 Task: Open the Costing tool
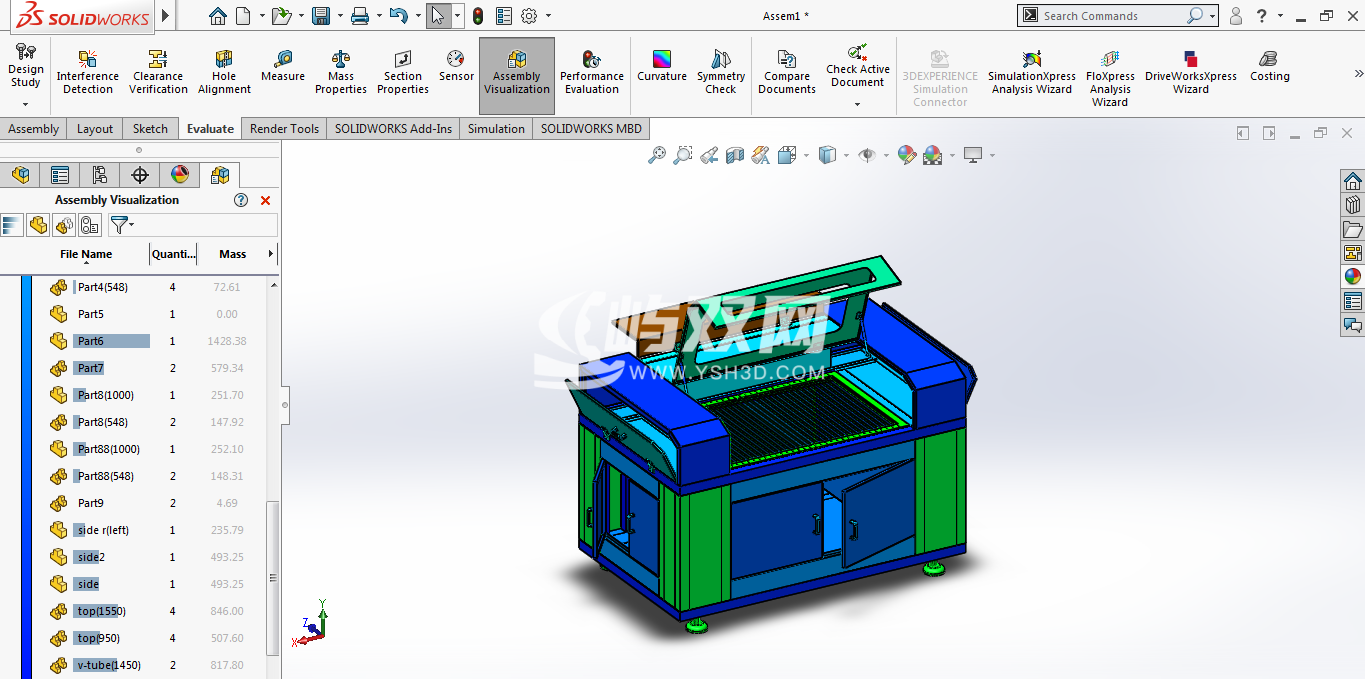tap(1269, 65)
